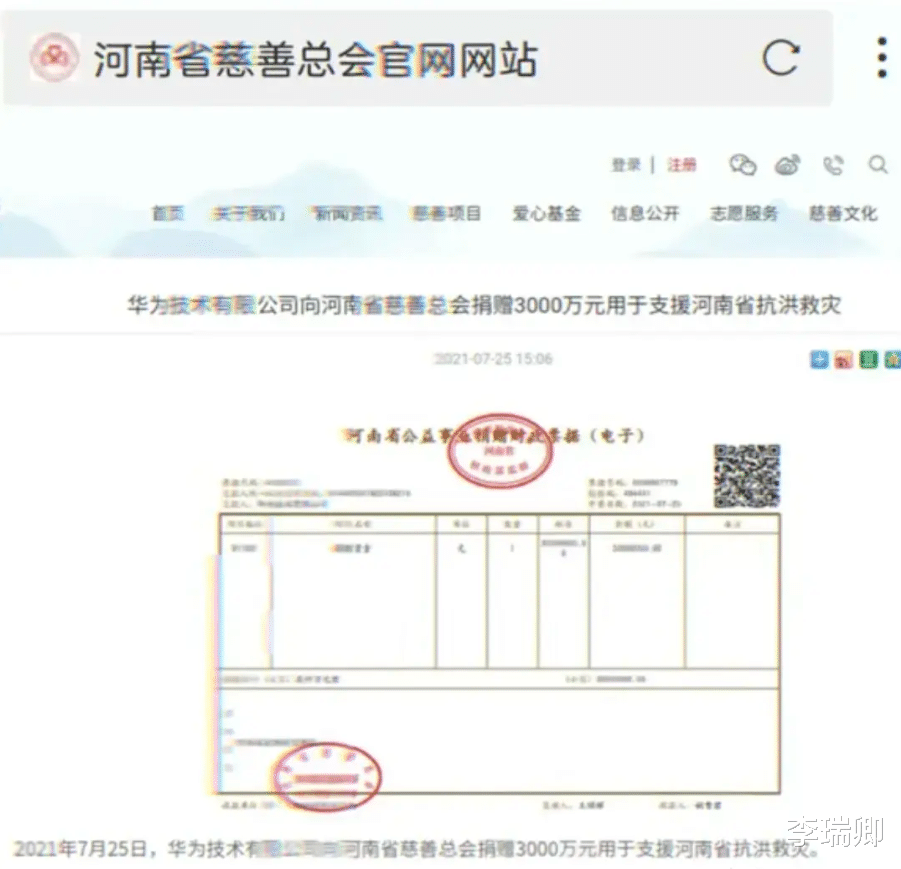Open the 志愿服务 menu item
This screenshot has height=869, width=901.
[x=744, y=214]
